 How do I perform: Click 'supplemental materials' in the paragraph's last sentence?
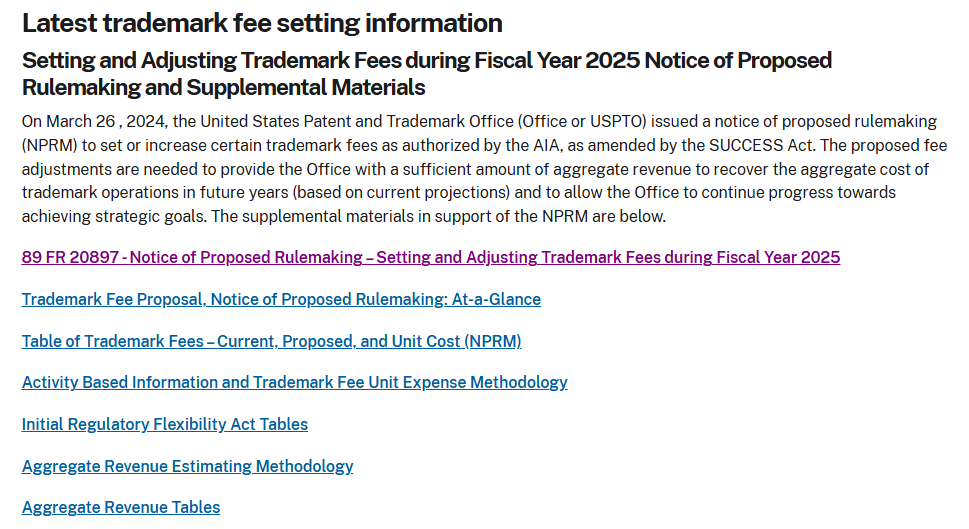click(x=328, y=216)
